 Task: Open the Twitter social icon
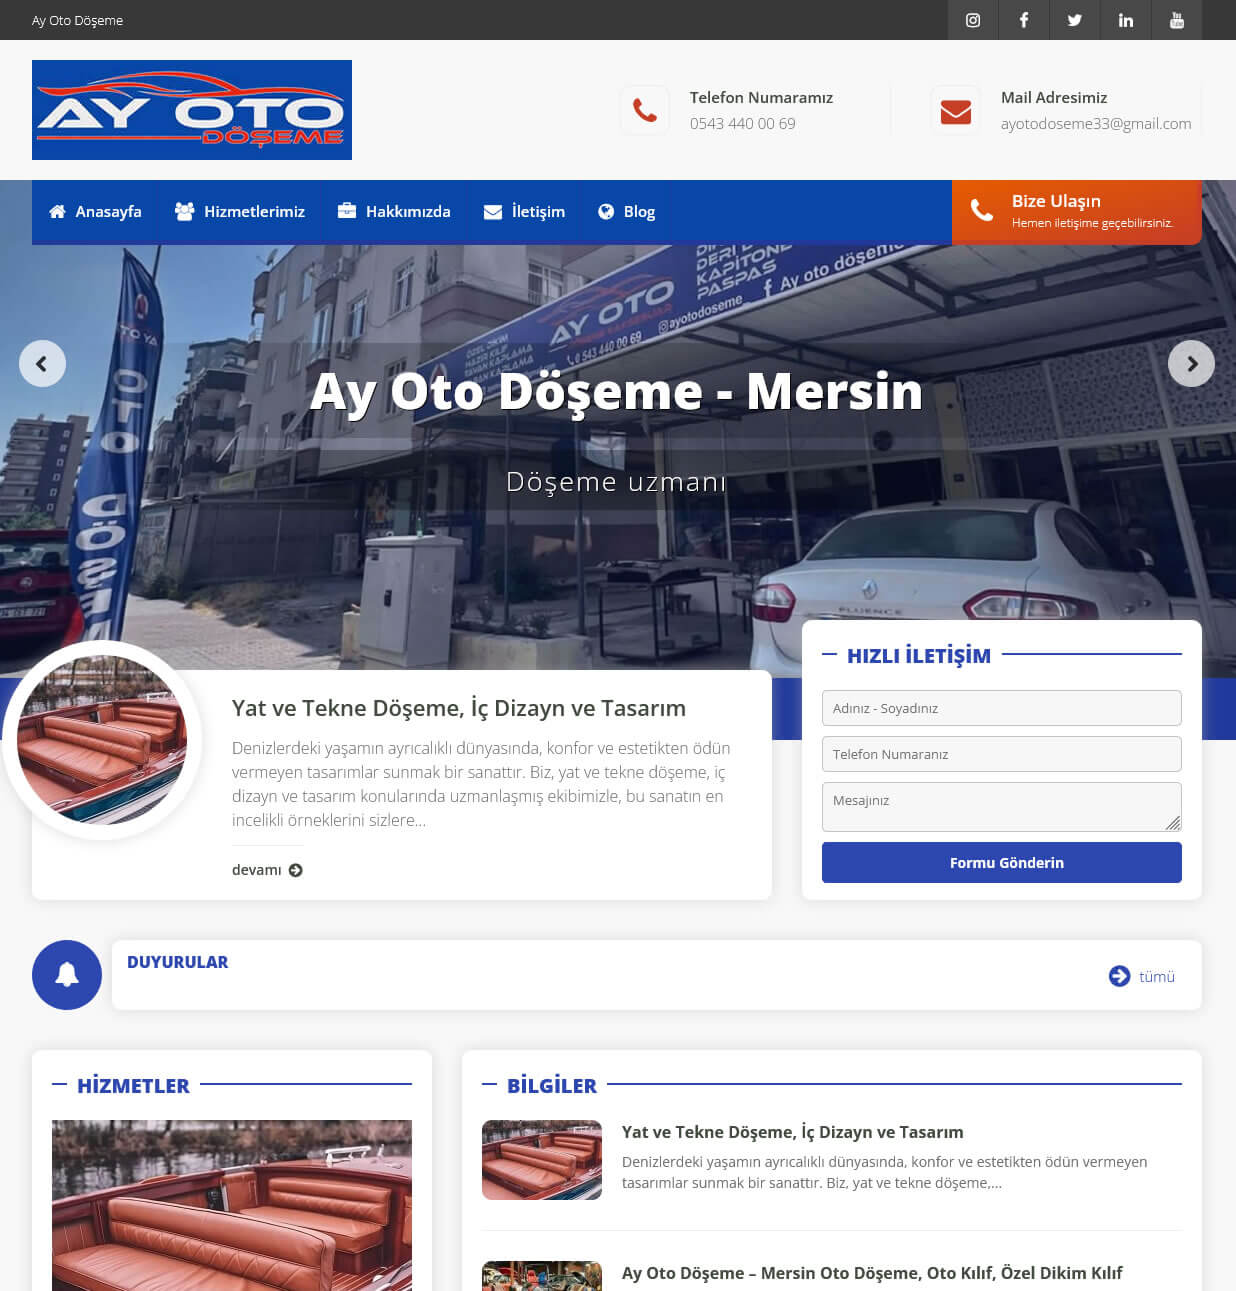coord(1074,20)
